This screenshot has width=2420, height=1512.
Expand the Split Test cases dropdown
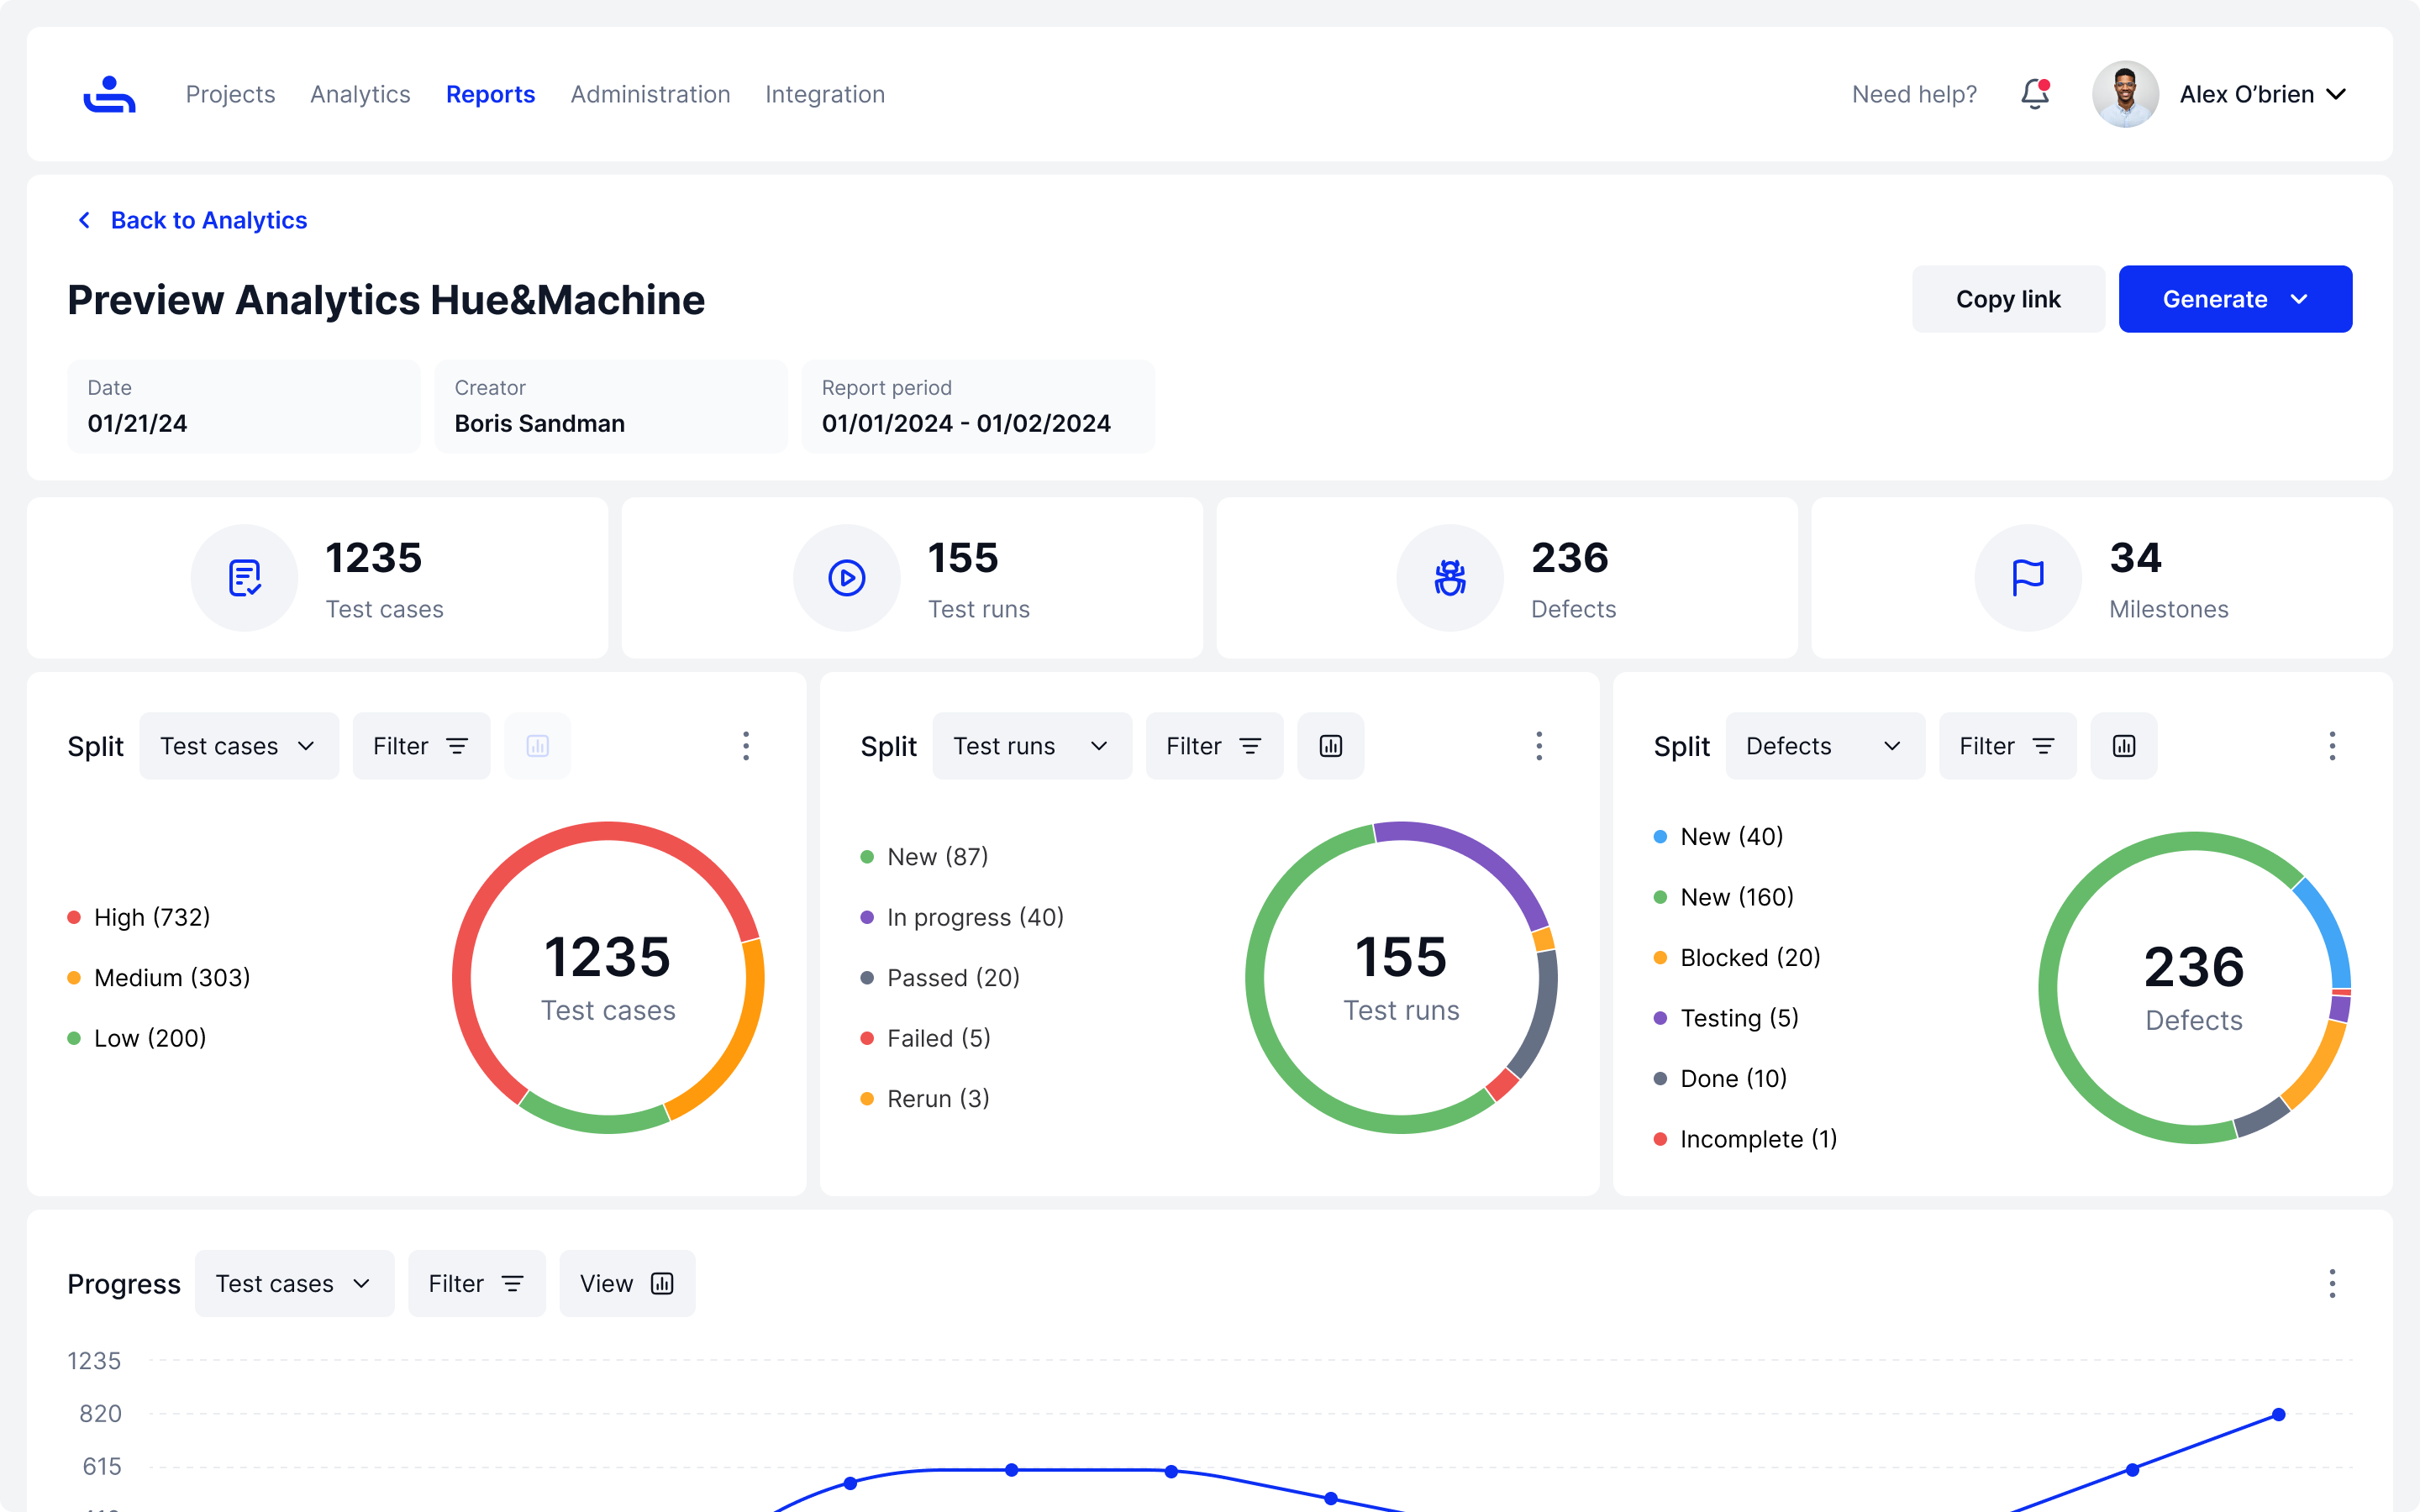238,746
